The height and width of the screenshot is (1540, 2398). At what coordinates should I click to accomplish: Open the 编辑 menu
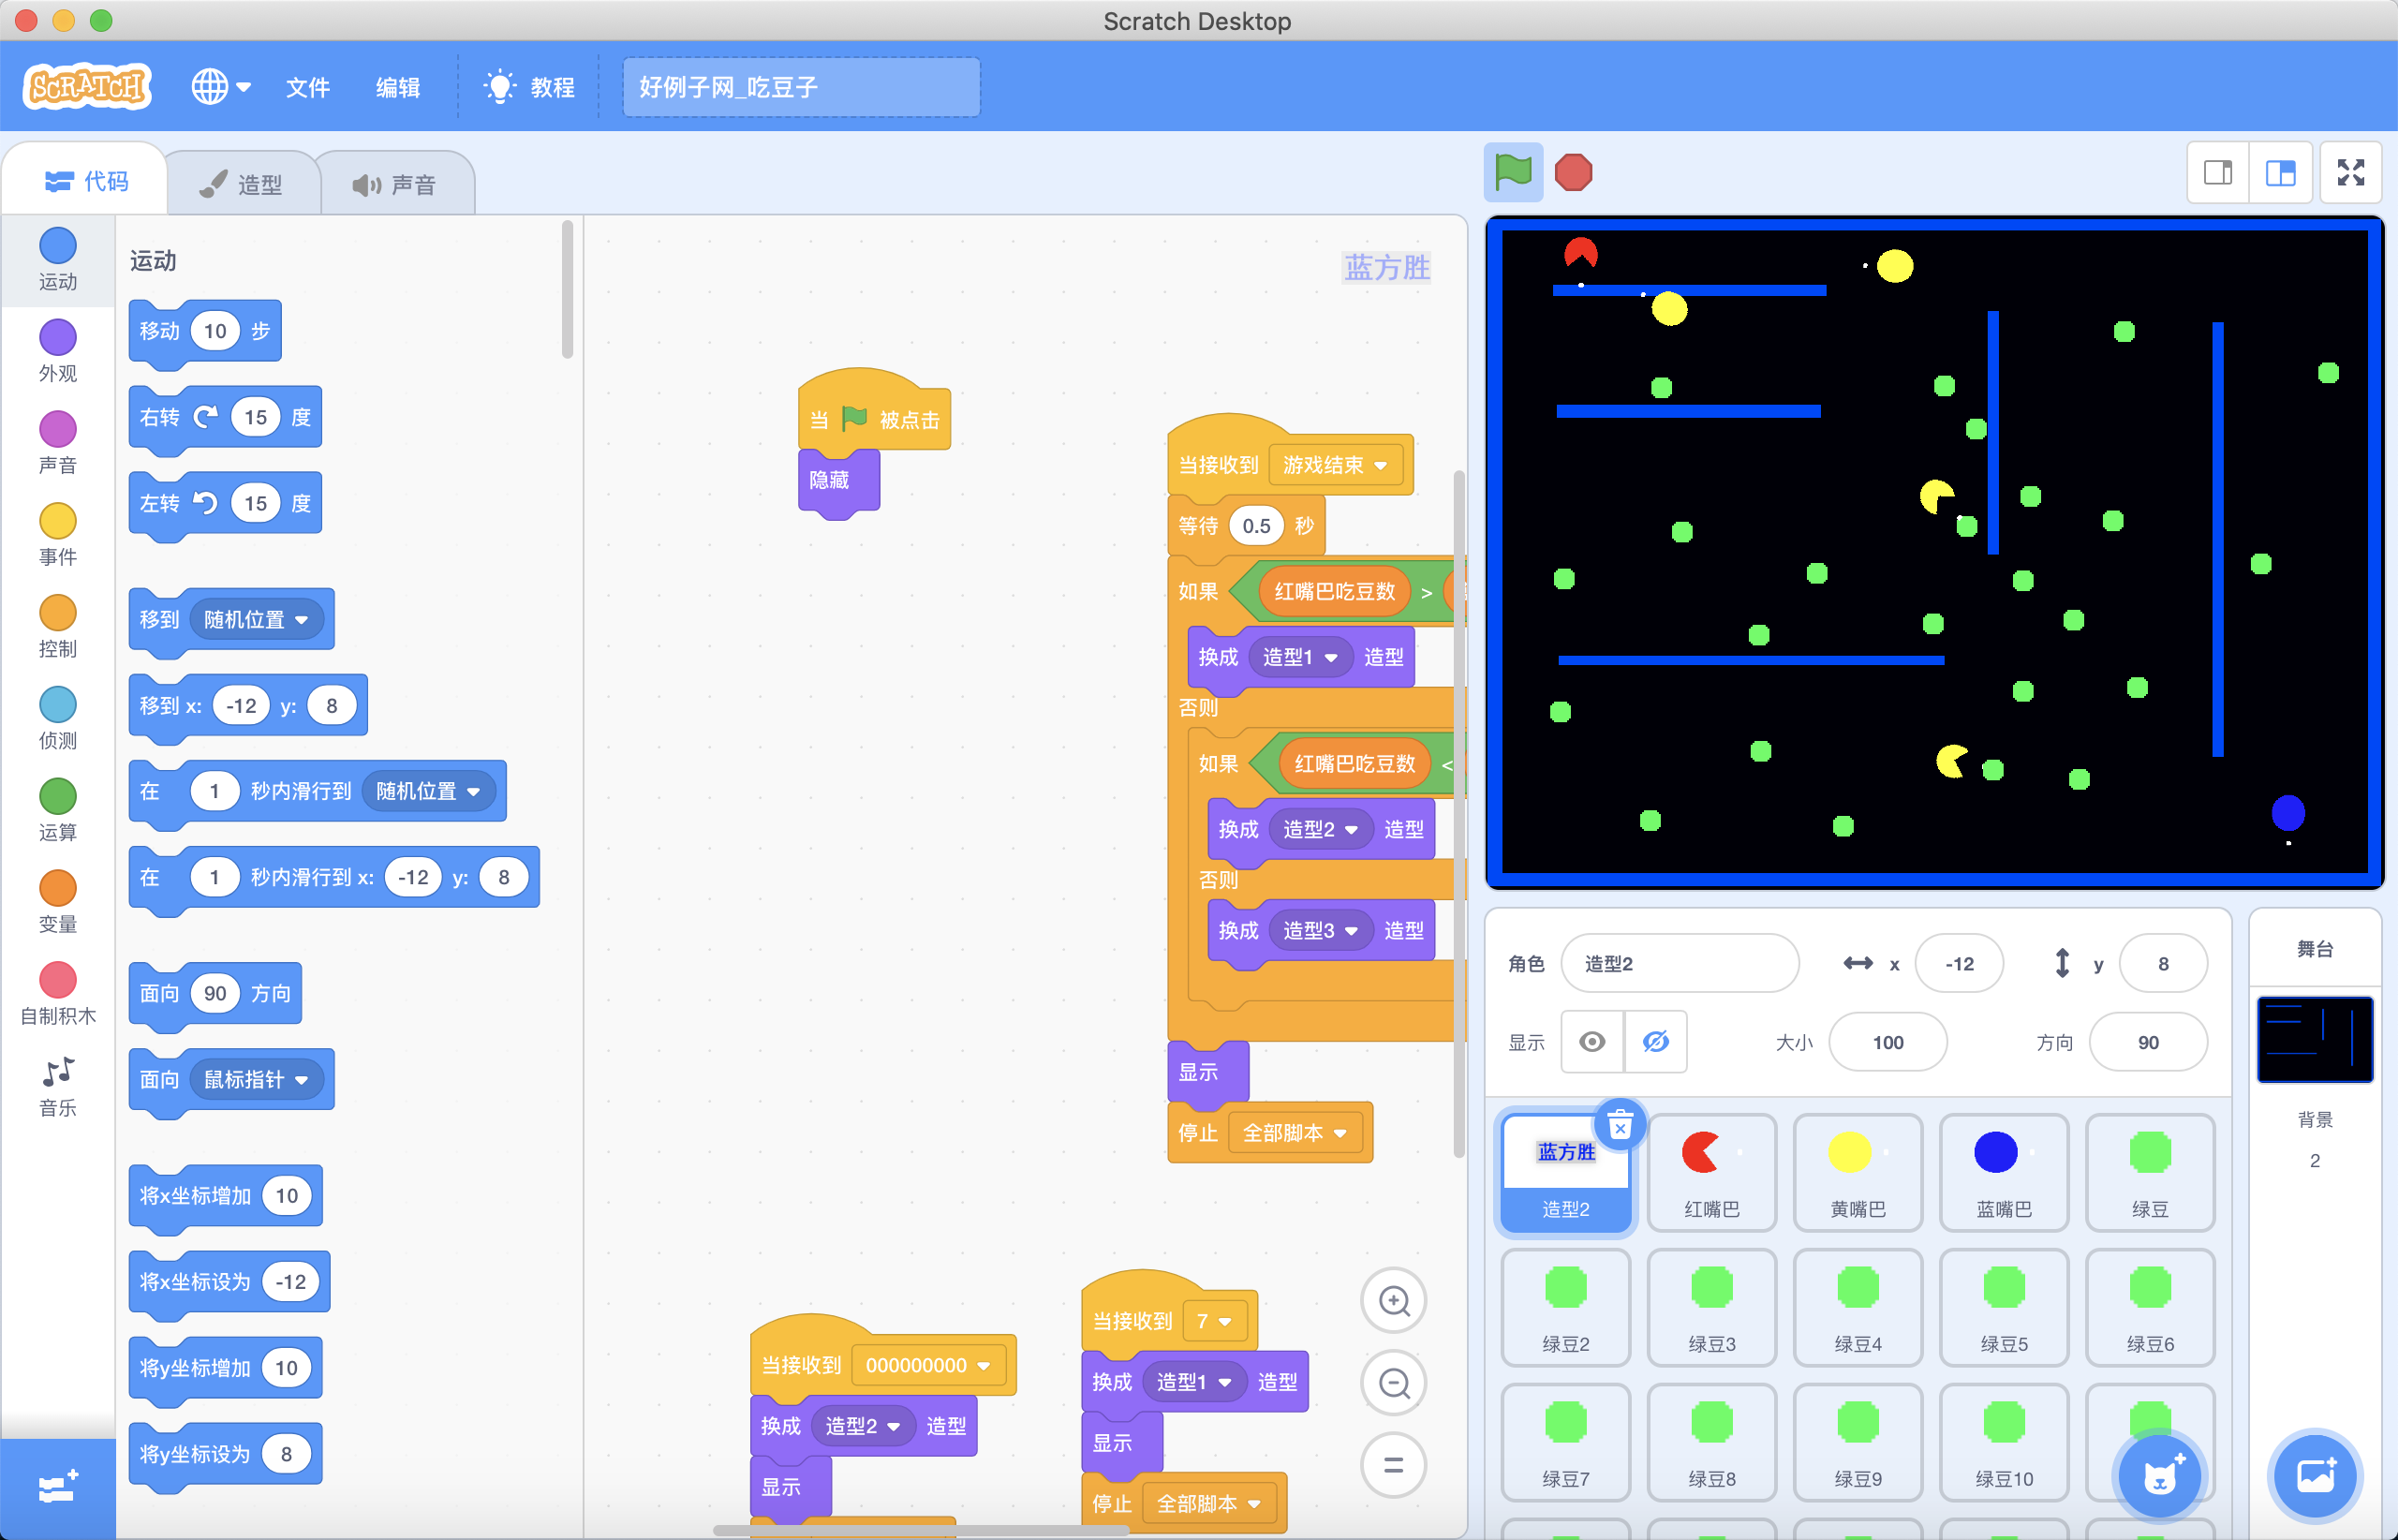click(397, 87)
